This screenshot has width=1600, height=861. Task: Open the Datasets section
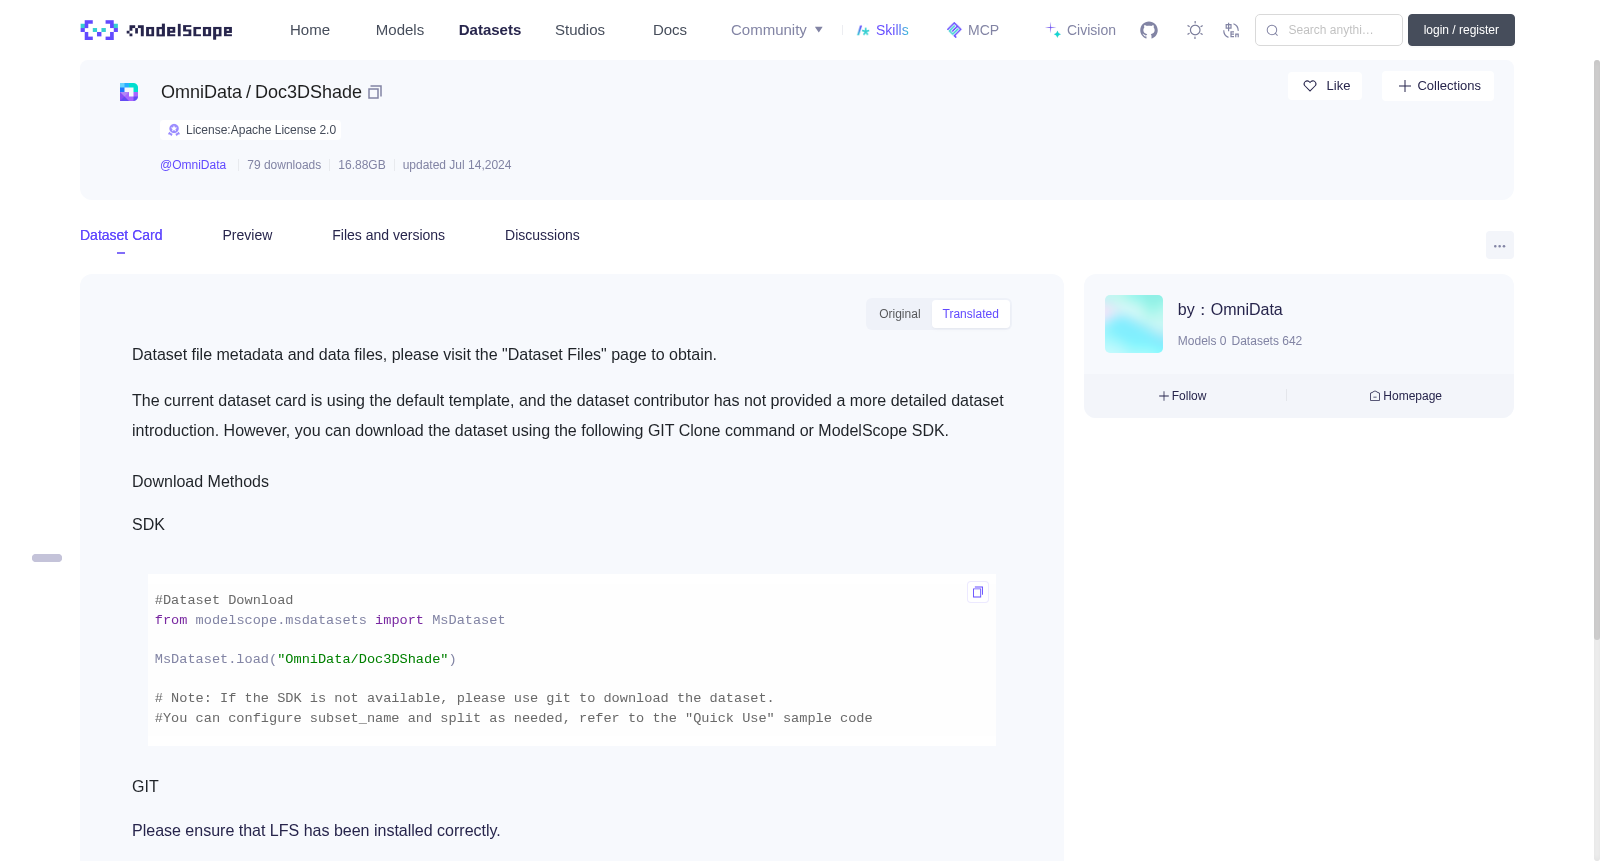coord(490,30)
